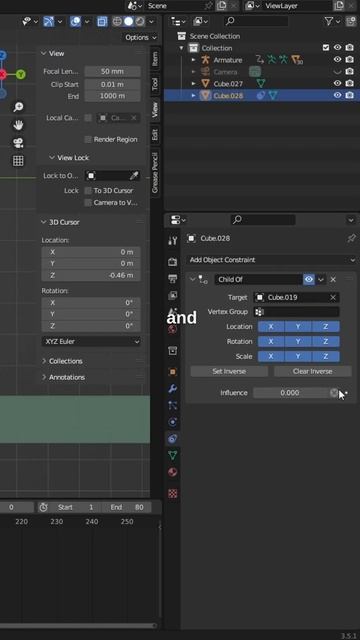Image resolution: width=360 pixels, height=640 pixels.
Task: Expand the Armature tree item in Outliner
Action: [x=194, y=60]
